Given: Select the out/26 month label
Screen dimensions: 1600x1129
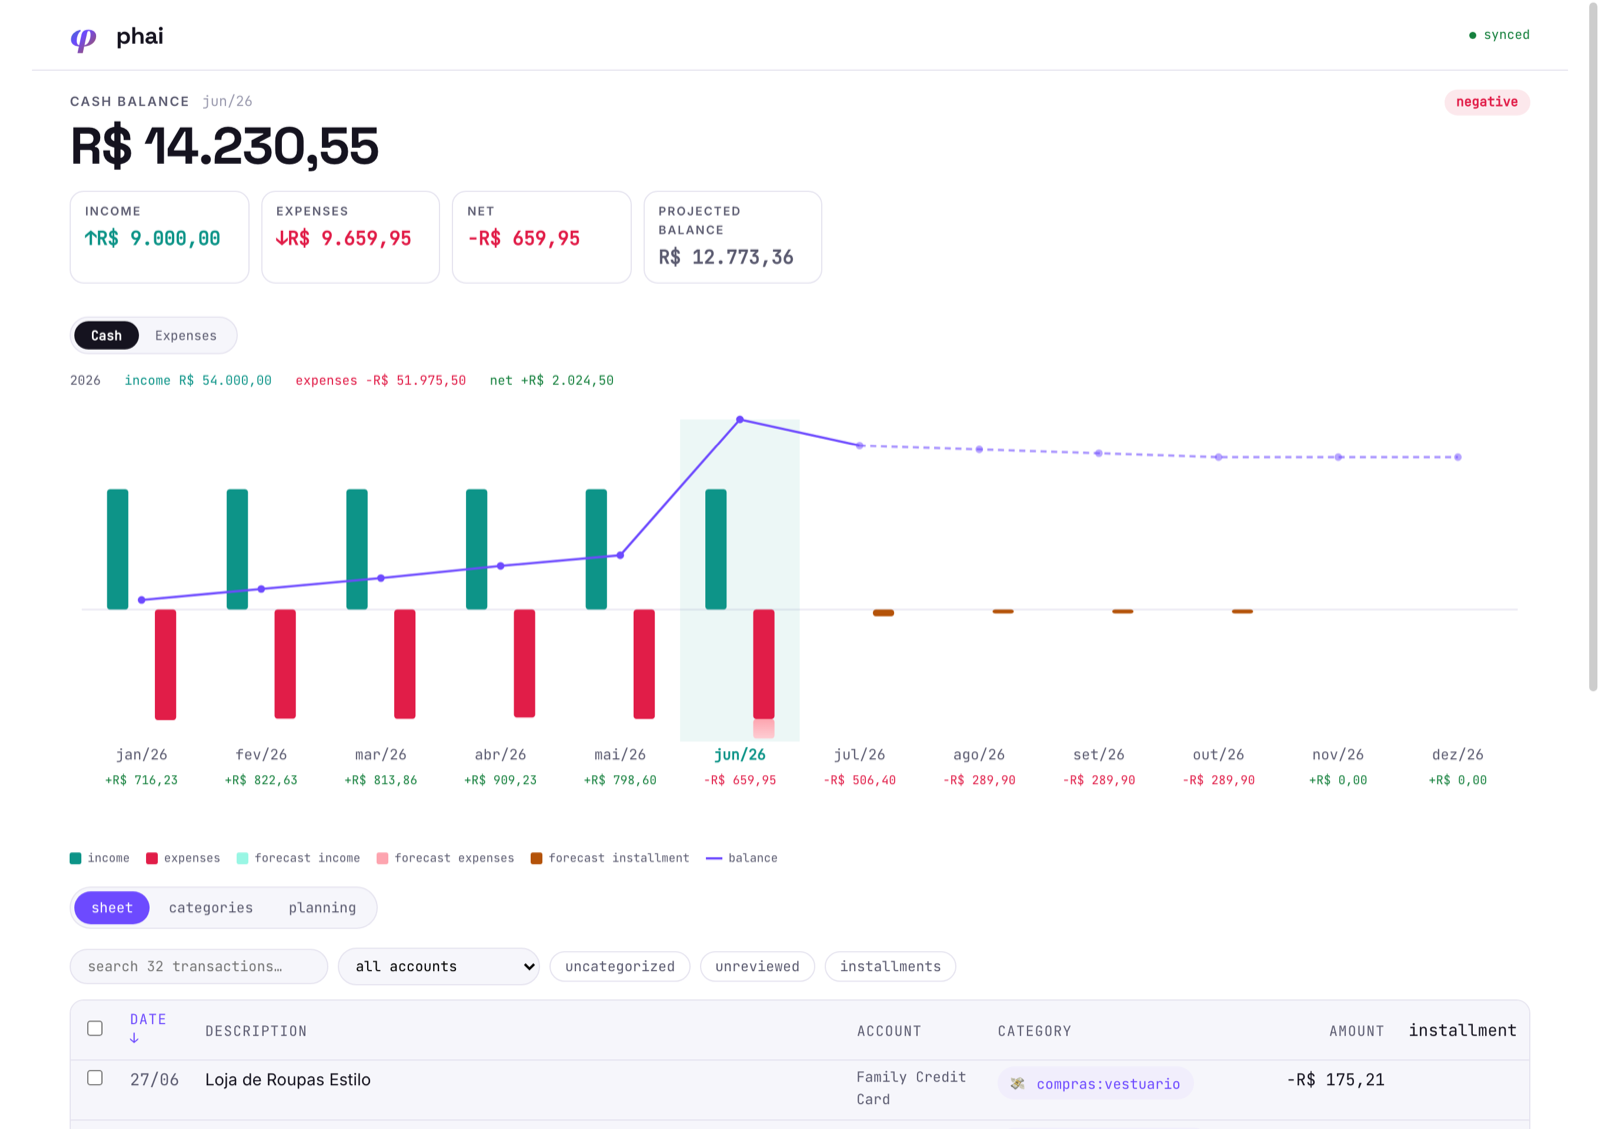Looking at the screenshot, I should (1219, 754).
